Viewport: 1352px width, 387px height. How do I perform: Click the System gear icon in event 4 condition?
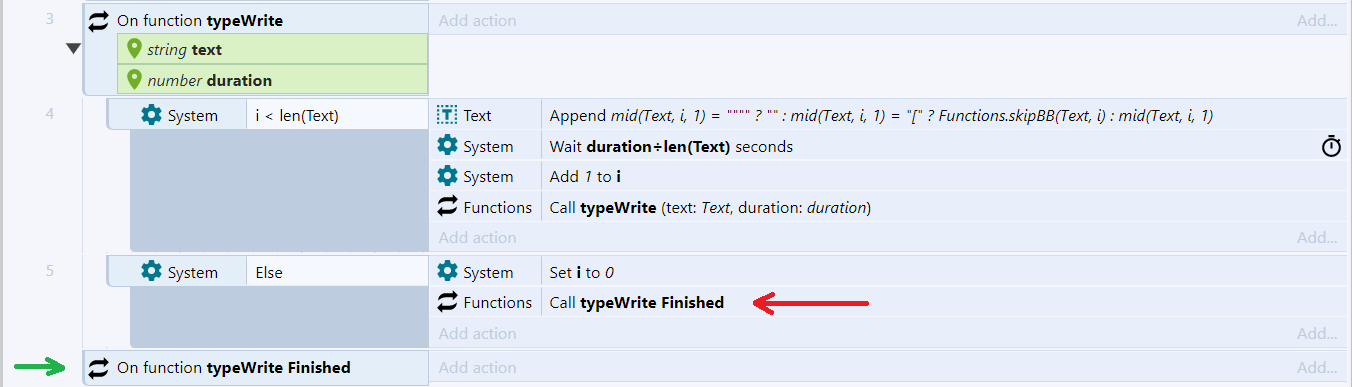(151, 115)
